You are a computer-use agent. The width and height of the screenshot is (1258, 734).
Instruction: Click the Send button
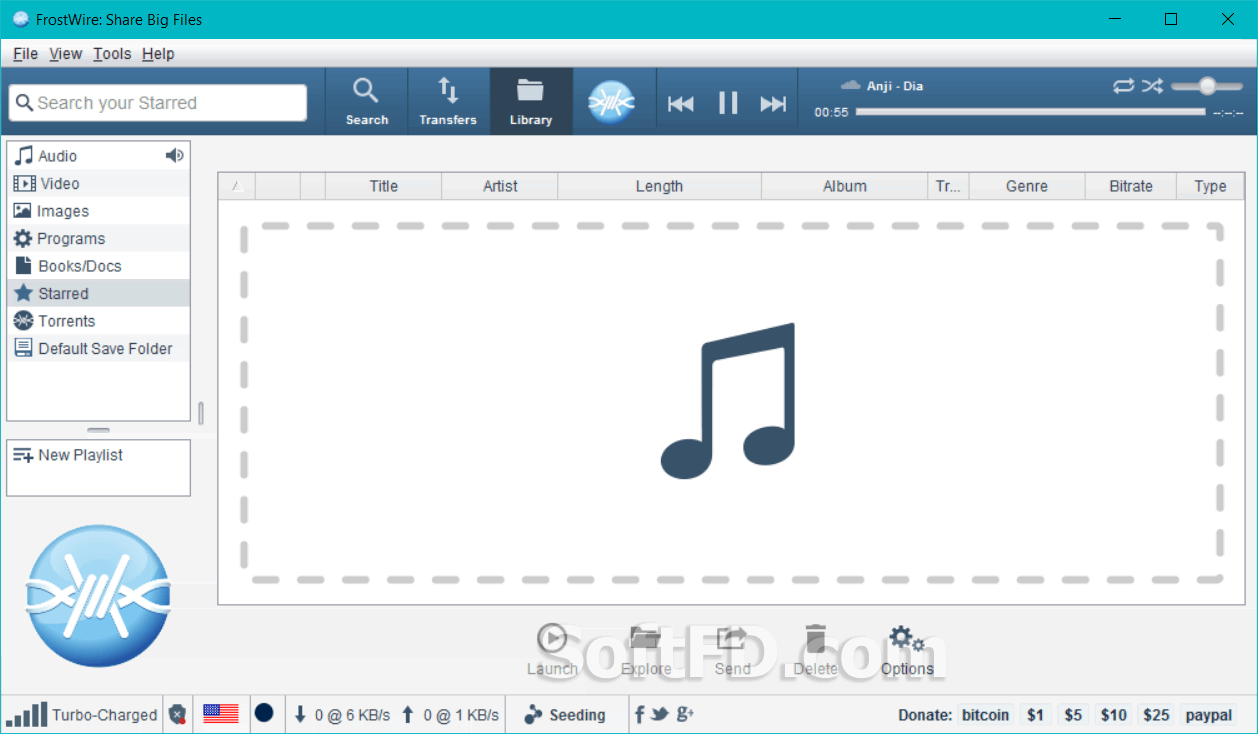pyautogui.click(x=732, y=650)
